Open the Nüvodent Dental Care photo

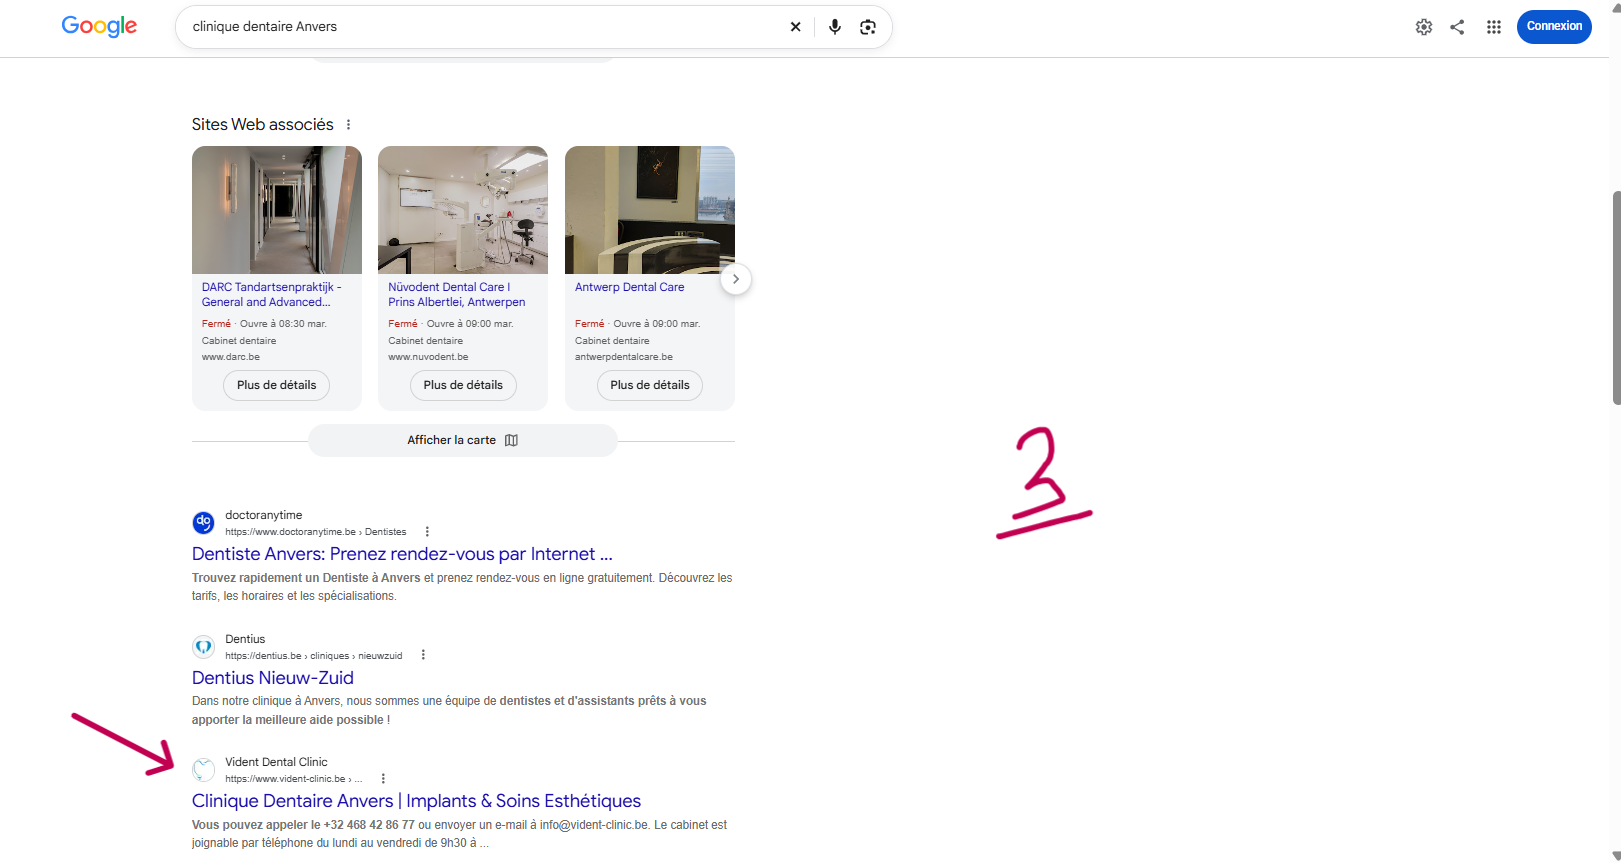coord(463,210)
